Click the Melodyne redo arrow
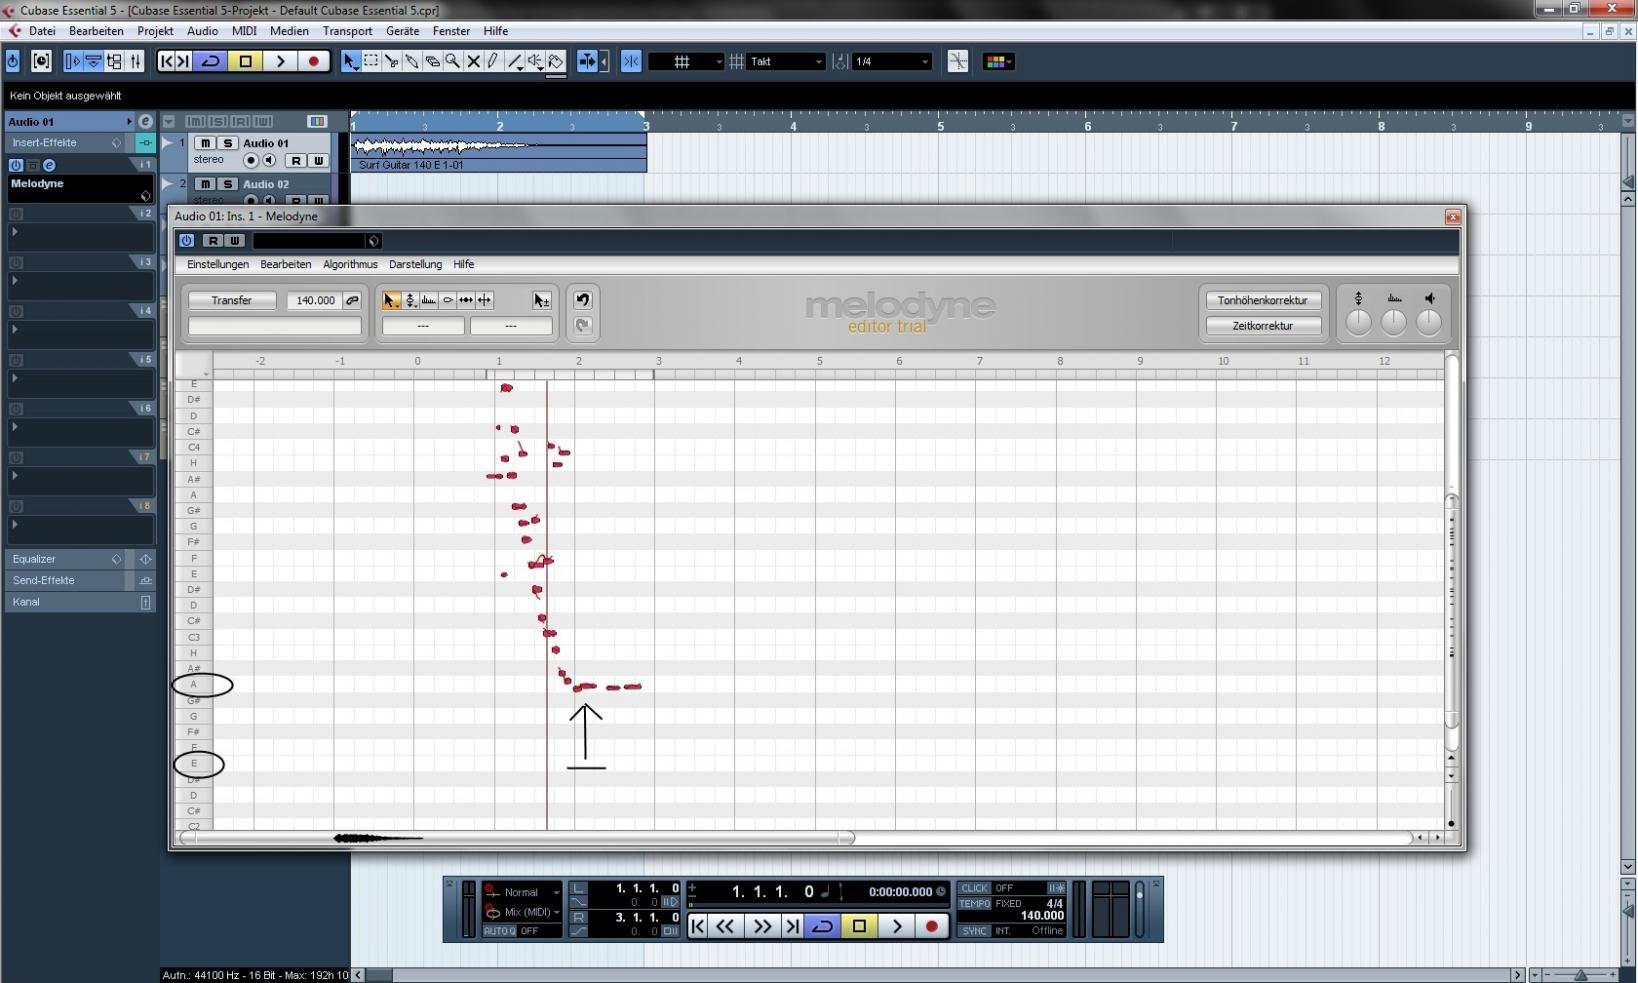The width and height of the screenshot is (1638, 983). tap(583, 325)
